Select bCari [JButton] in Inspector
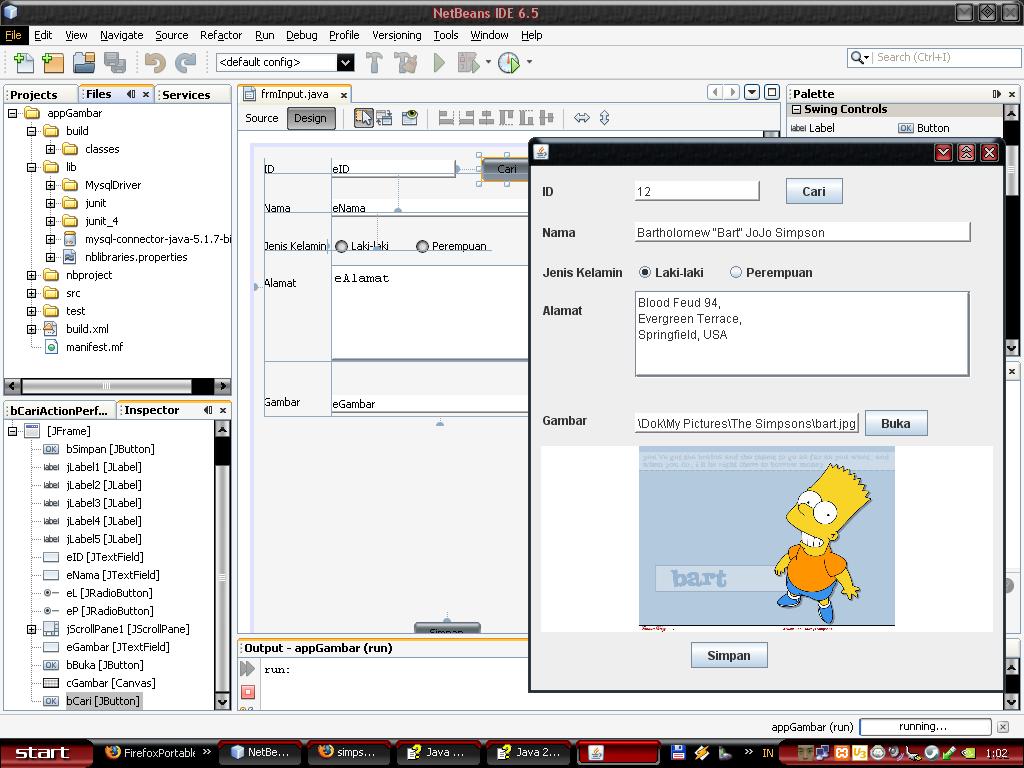This screenshot has width=1024, height=768. [x=103, y=701]
